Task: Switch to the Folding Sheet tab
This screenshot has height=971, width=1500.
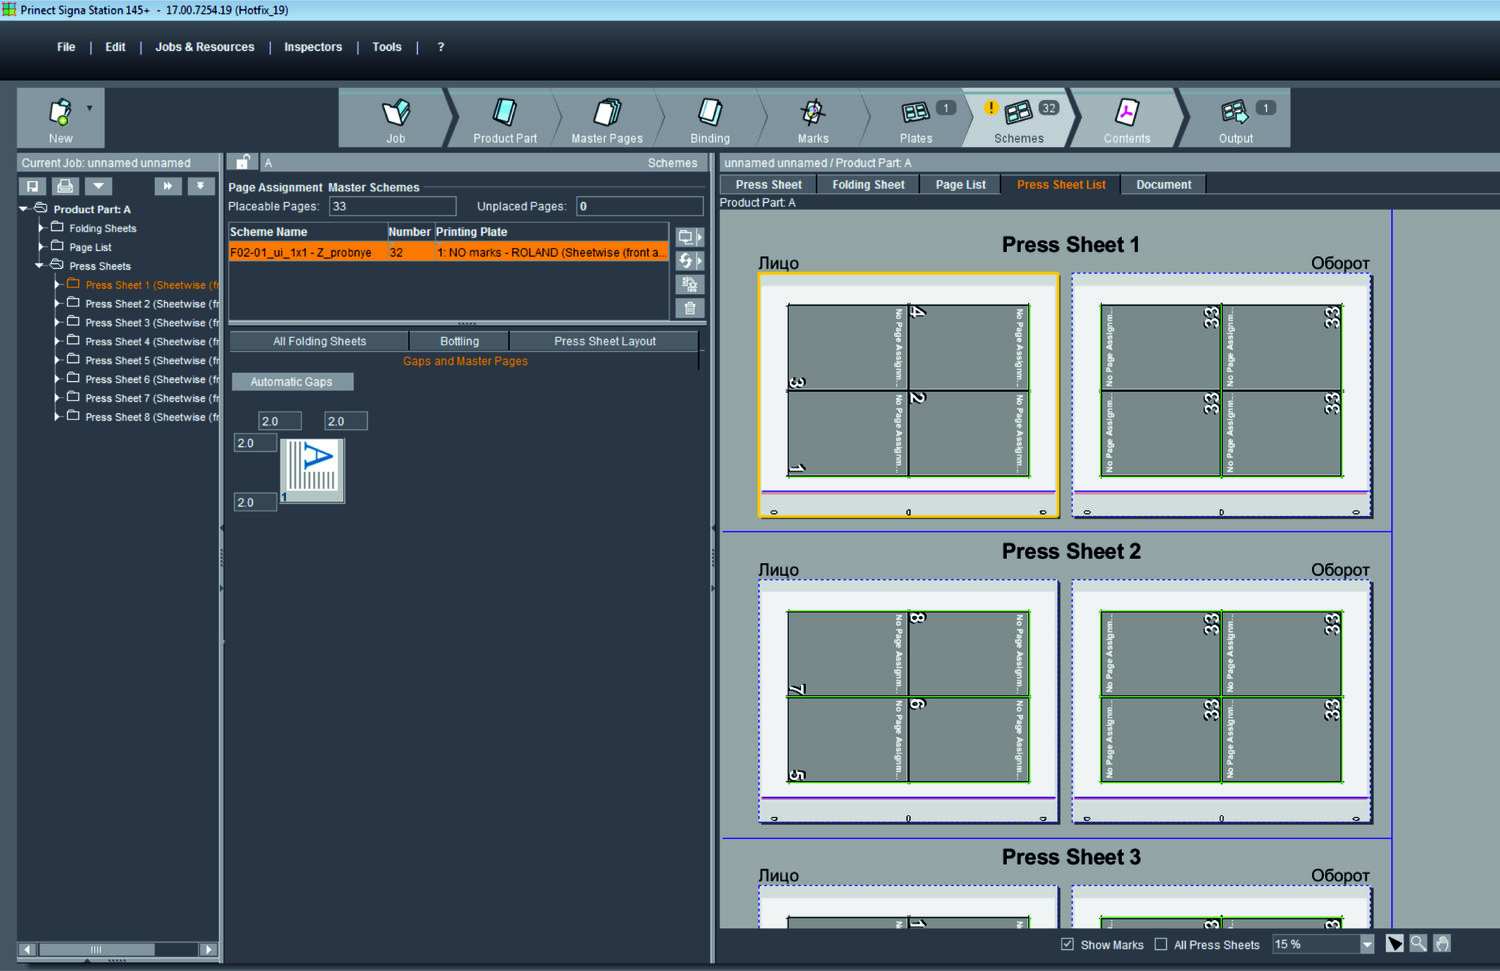Action: coord(867,185)
